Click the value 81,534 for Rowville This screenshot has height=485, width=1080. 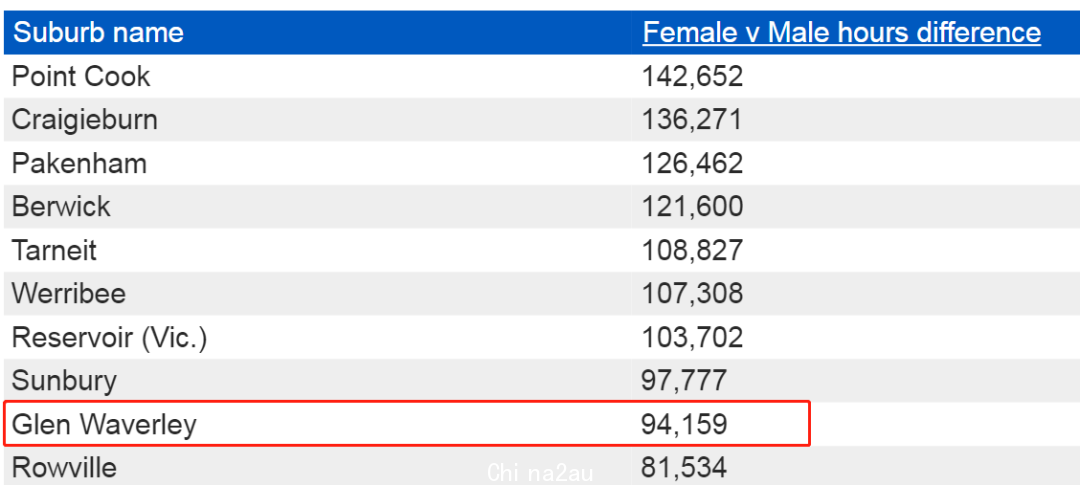[x=684, y=467]
